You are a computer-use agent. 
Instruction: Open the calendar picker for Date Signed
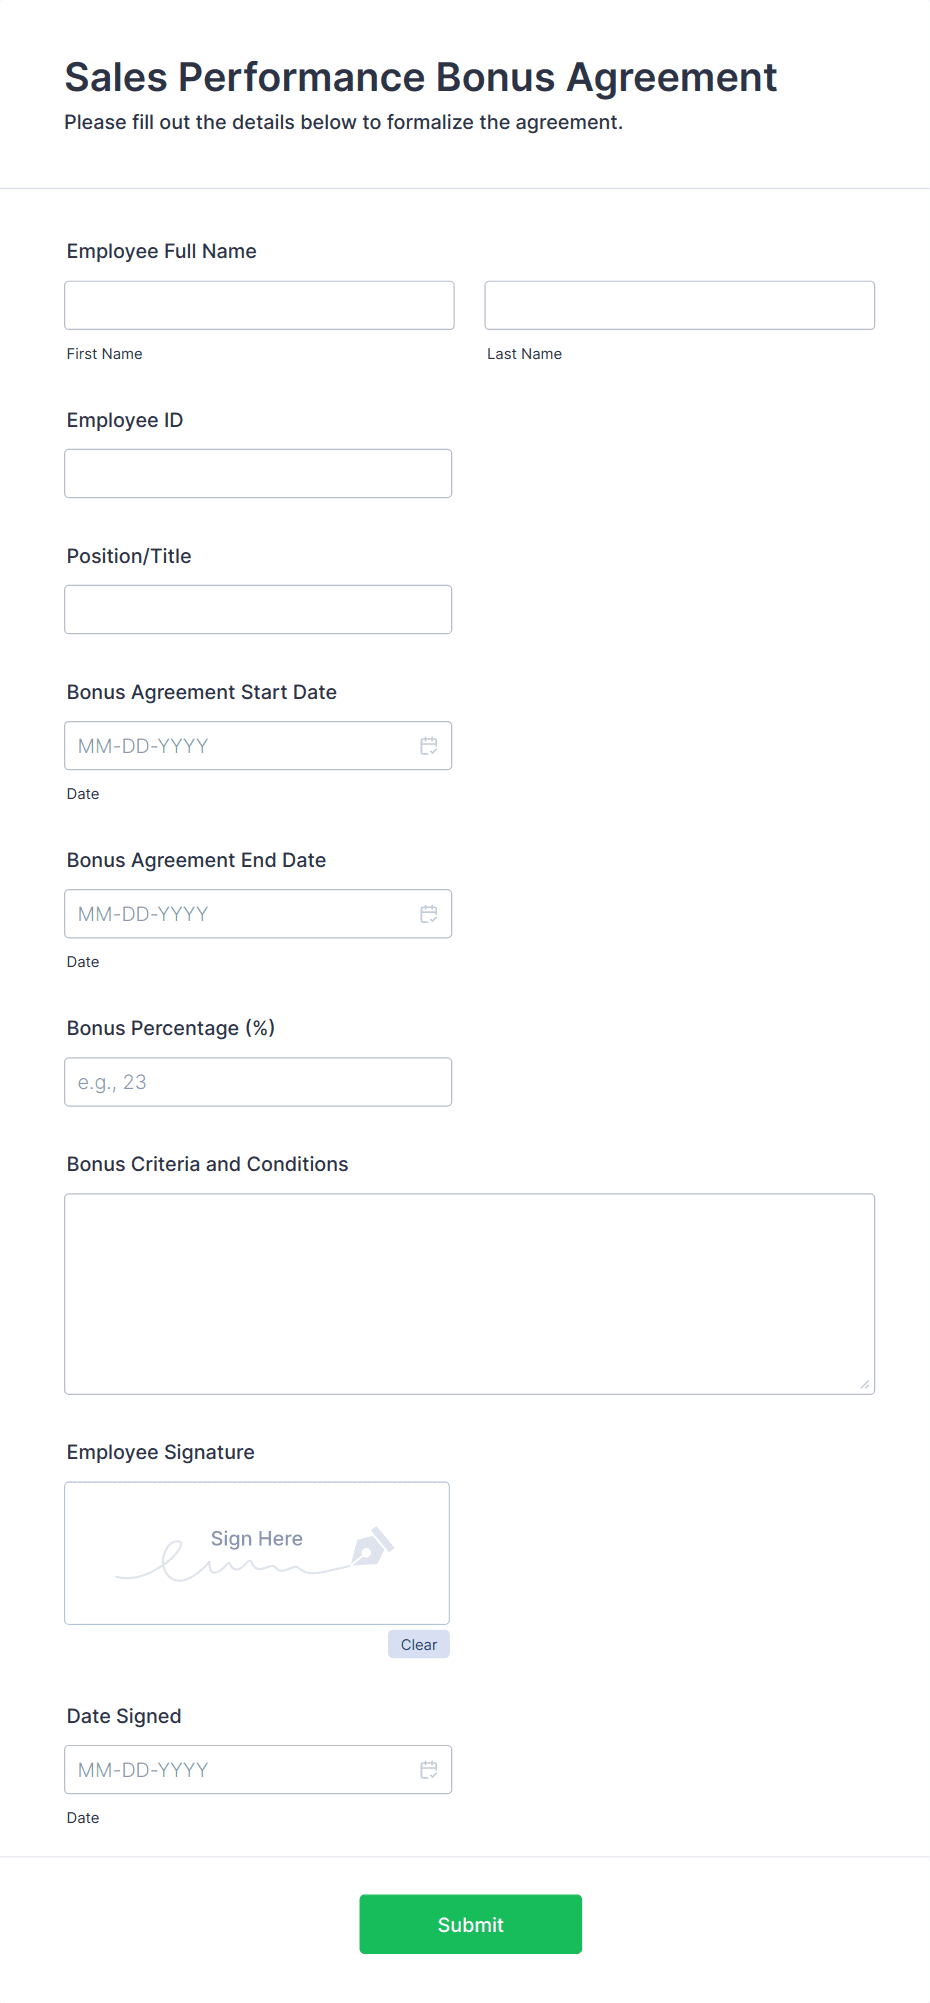click(x=429, y=1769)
